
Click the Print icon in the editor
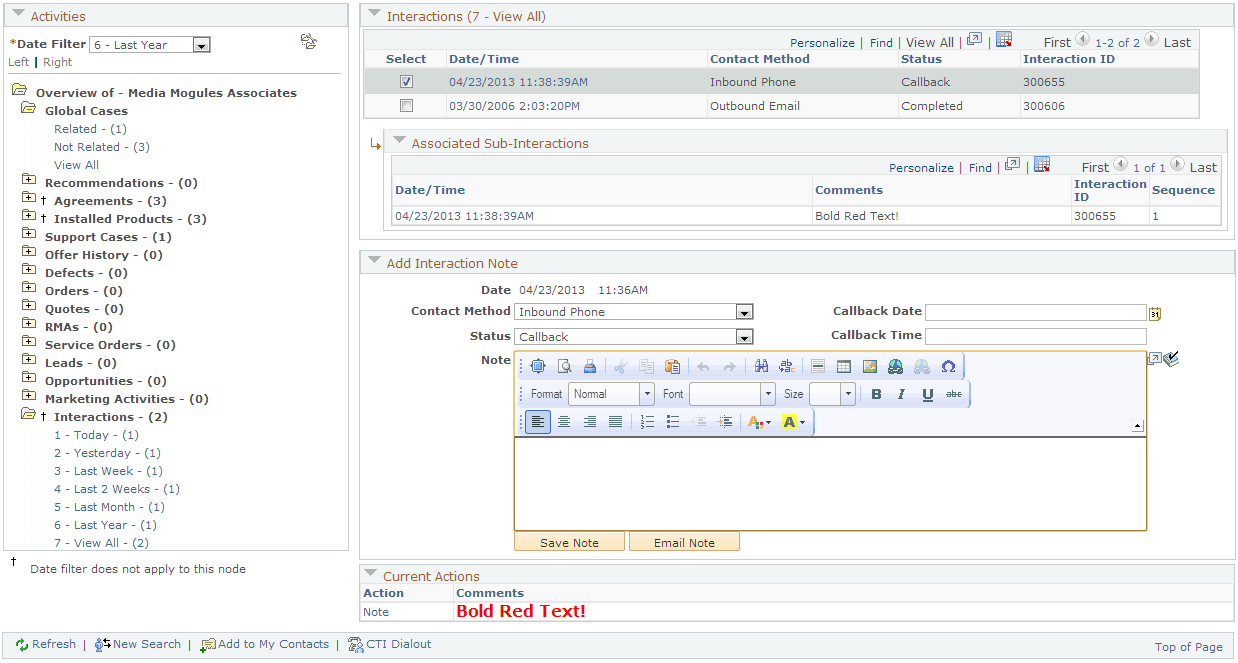590,366
